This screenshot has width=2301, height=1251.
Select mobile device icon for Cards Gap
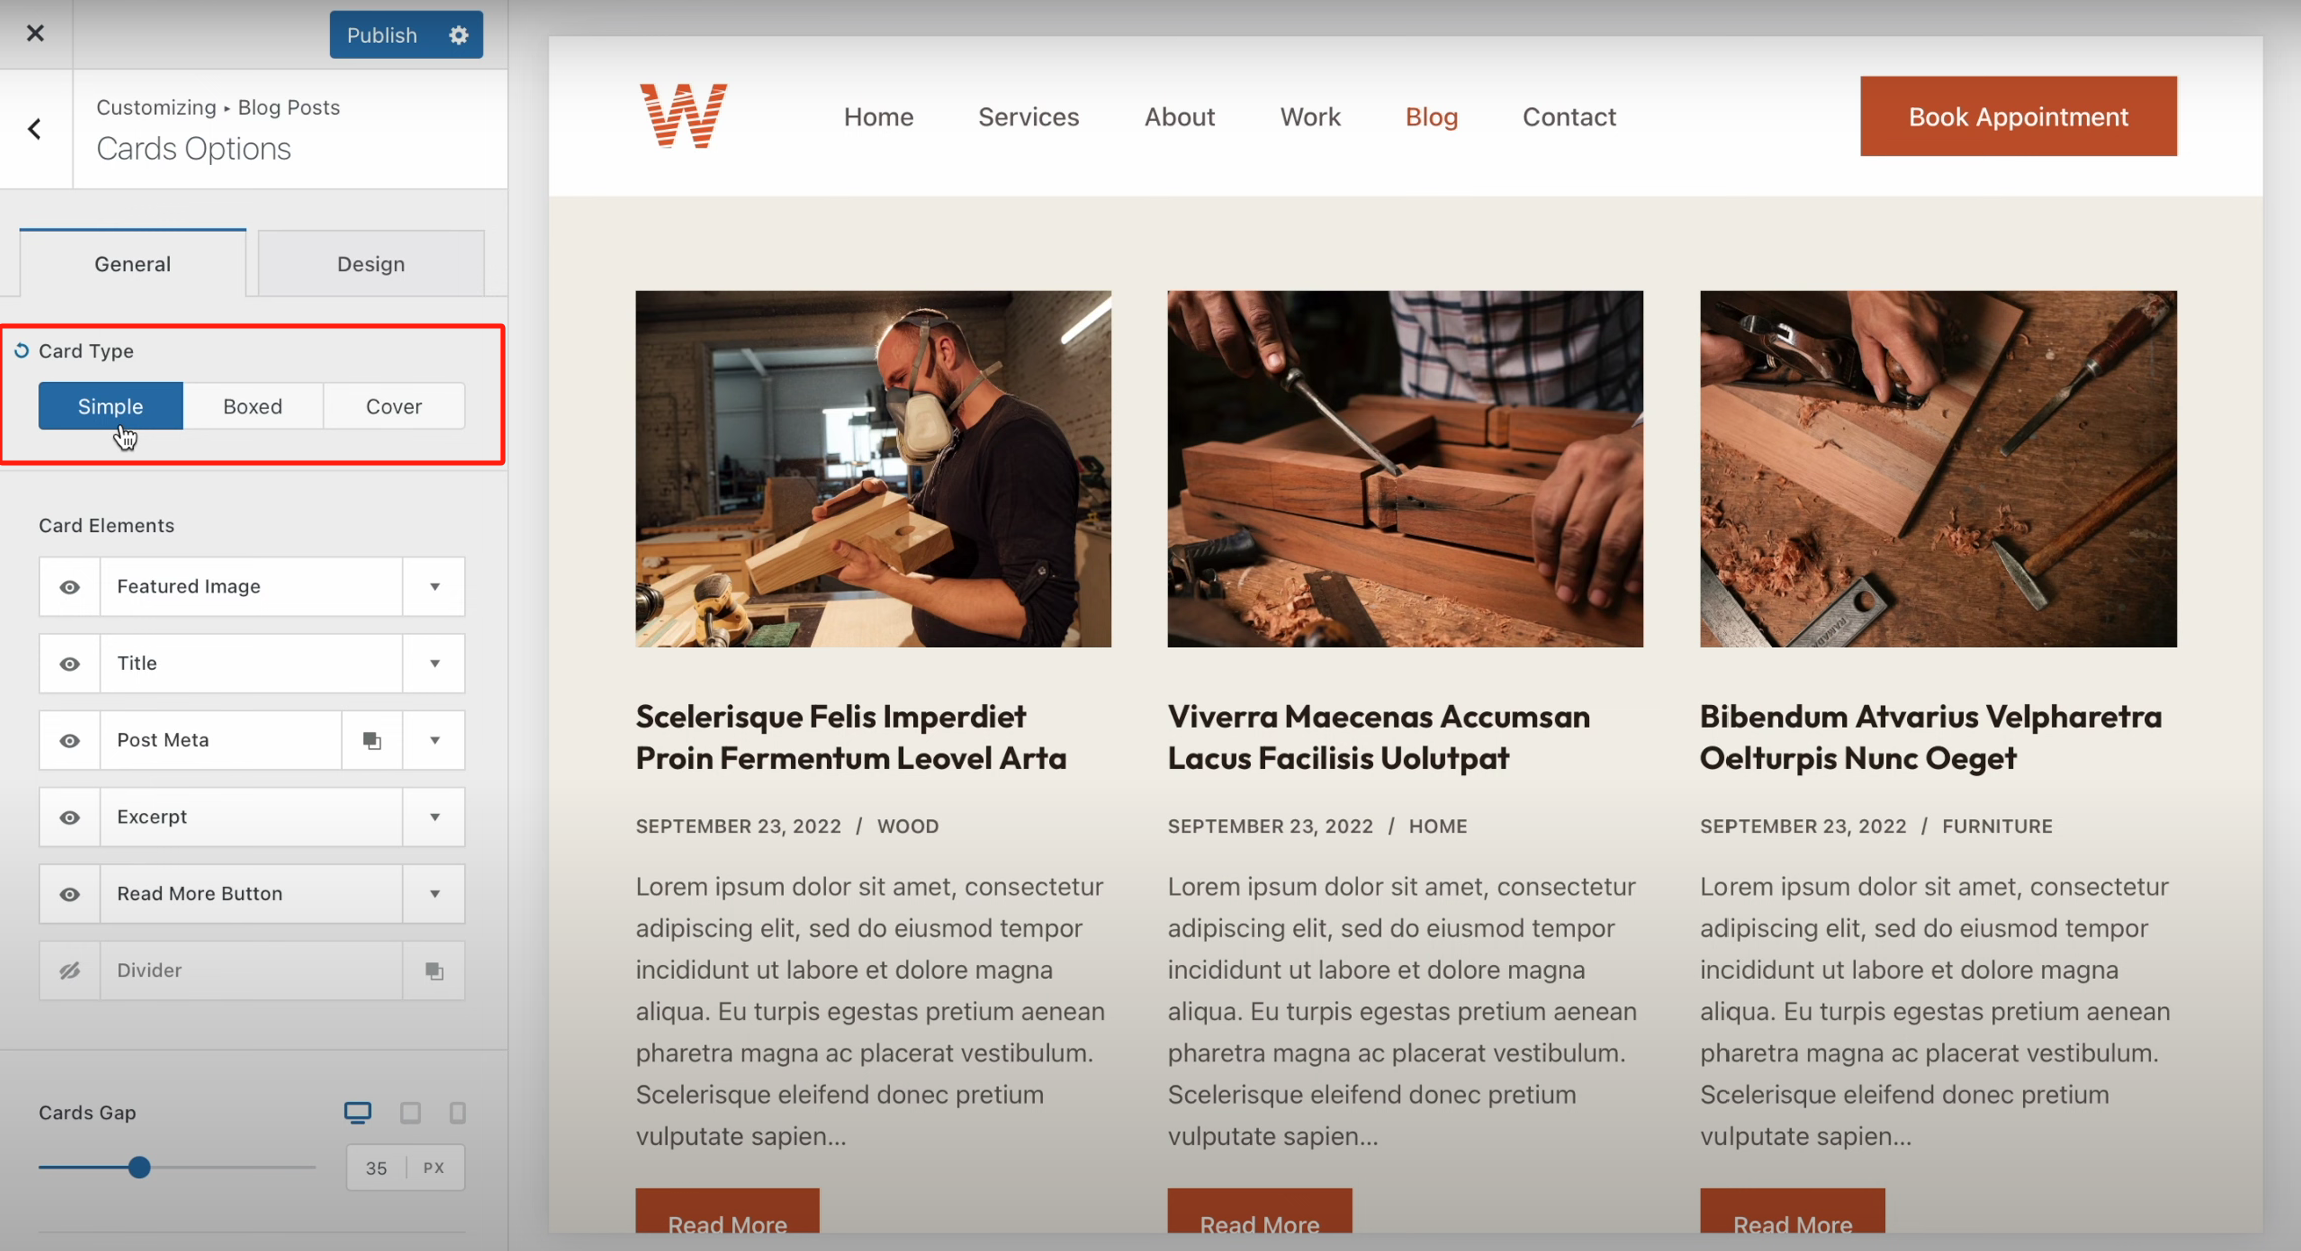(x=457, y=1112)
